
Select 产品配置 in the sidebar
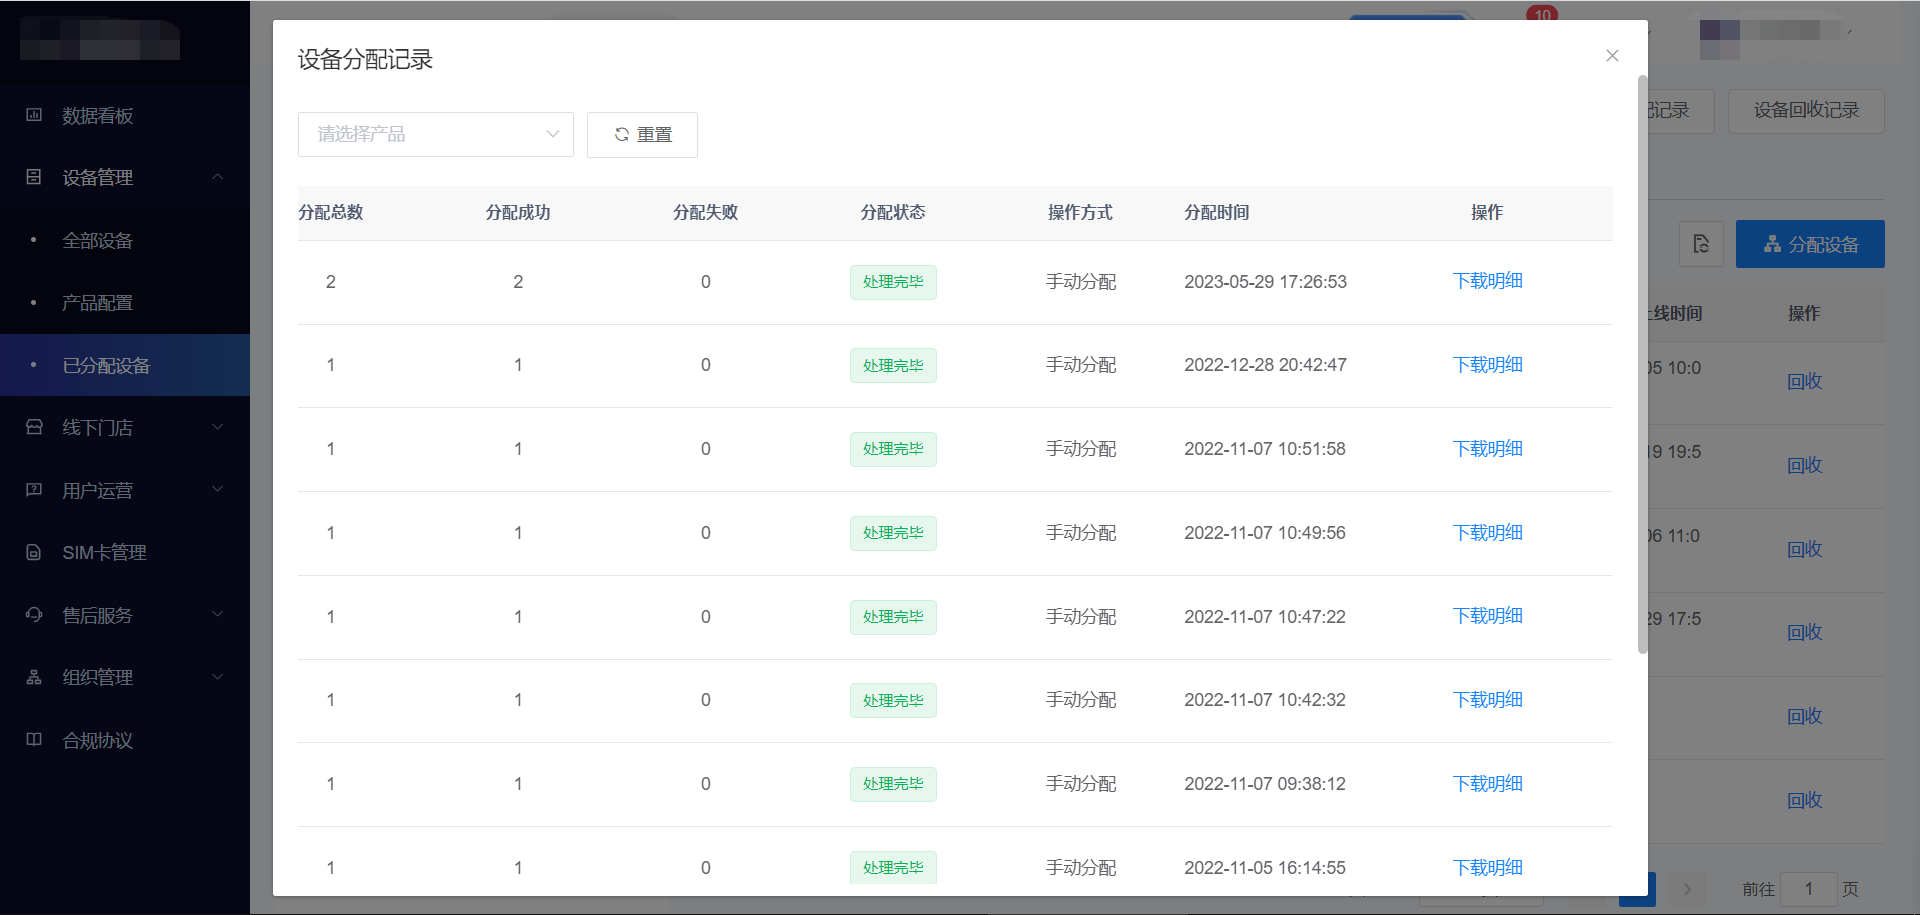97,303
